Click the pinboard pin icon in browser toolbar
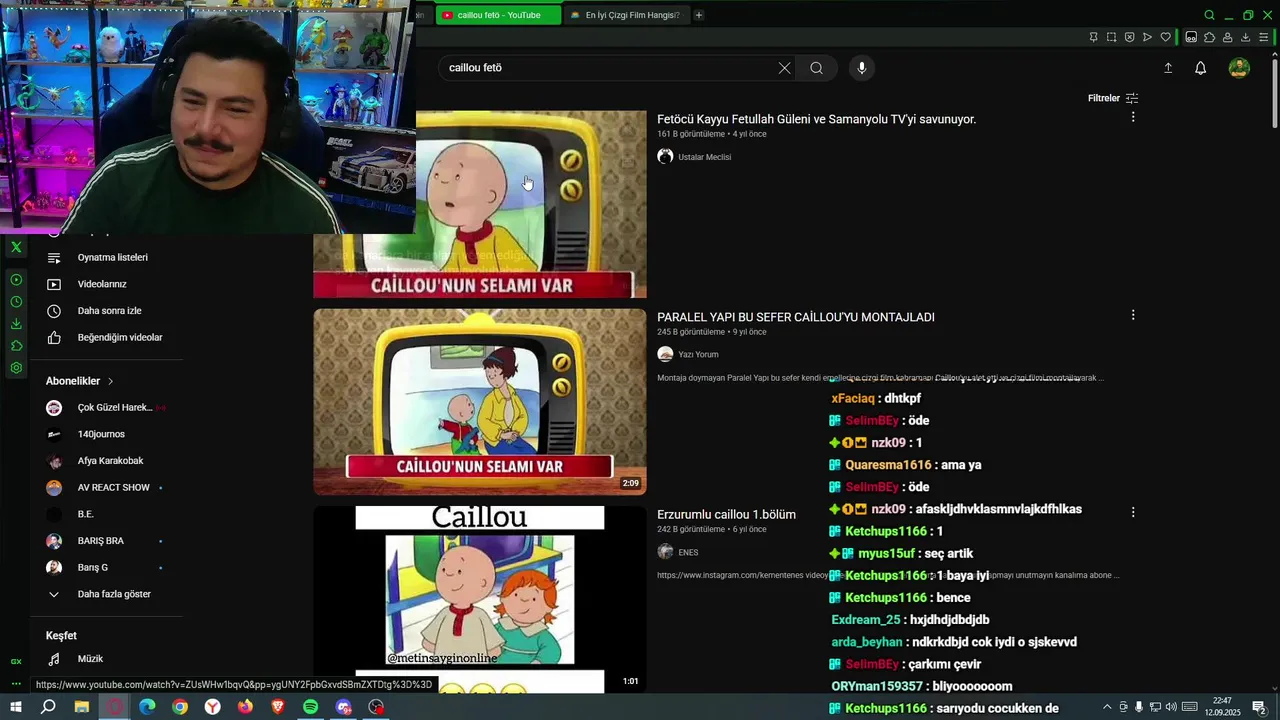Screen dimensions: 1280x720 (x=1093, y=37)
